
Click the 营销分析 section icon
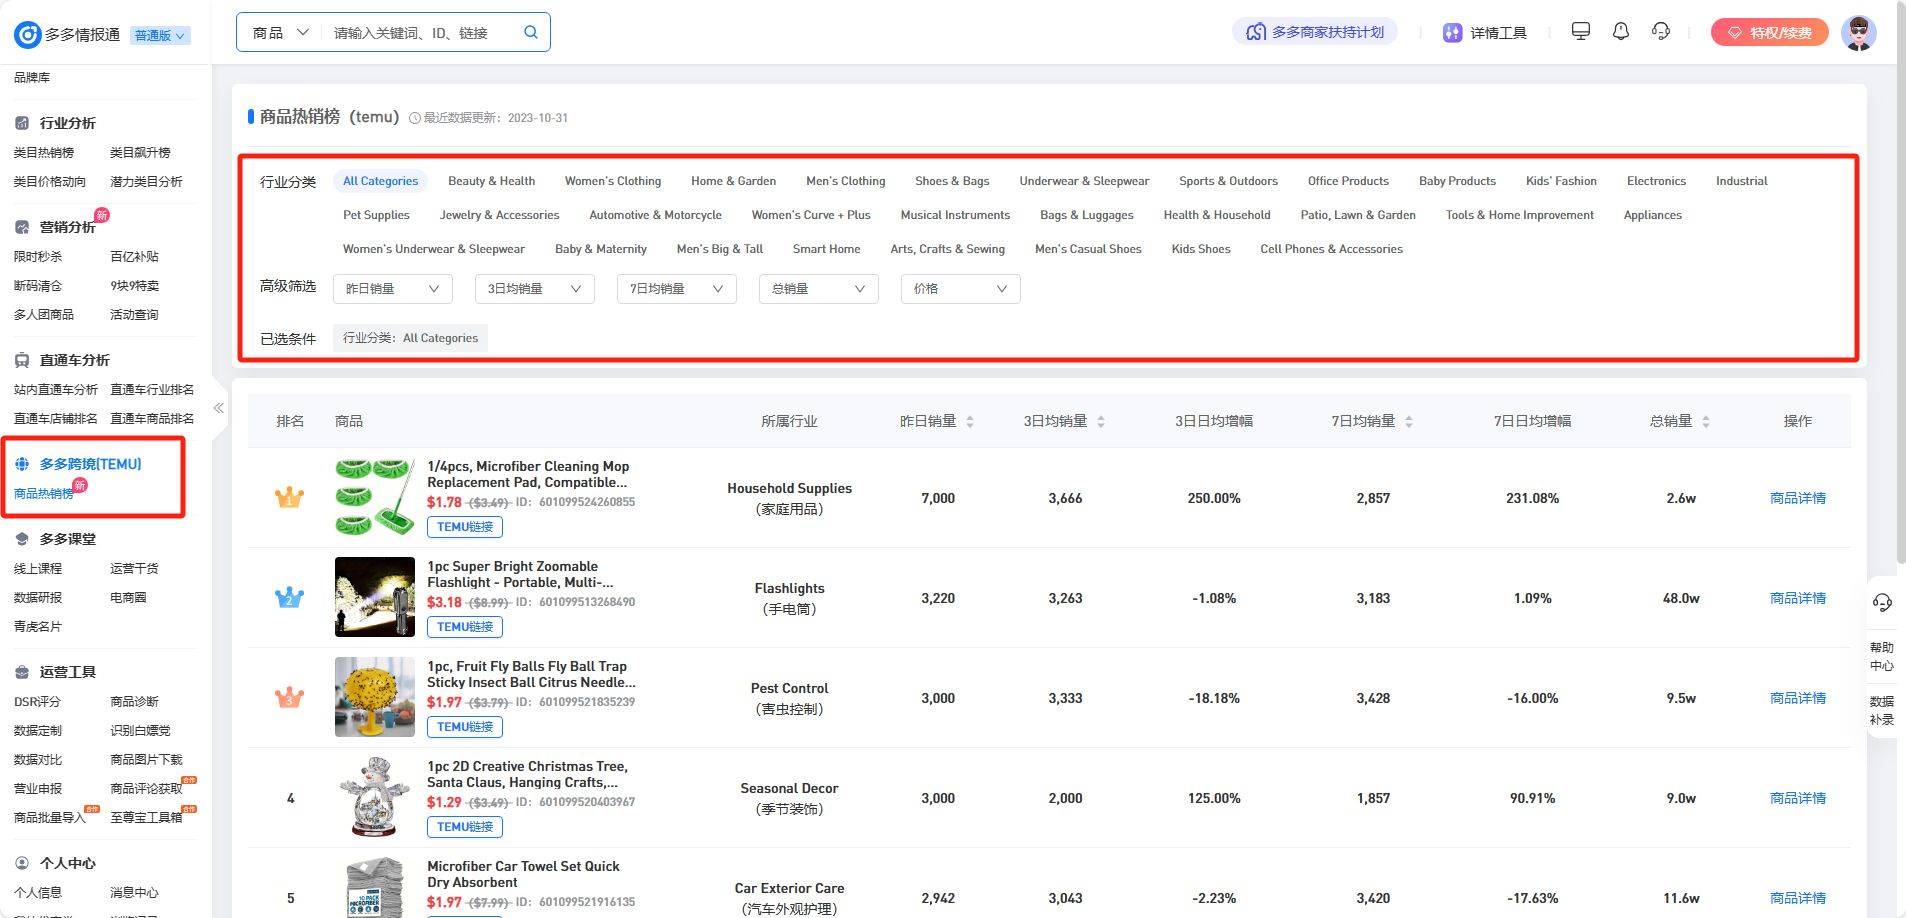point(22,227)
